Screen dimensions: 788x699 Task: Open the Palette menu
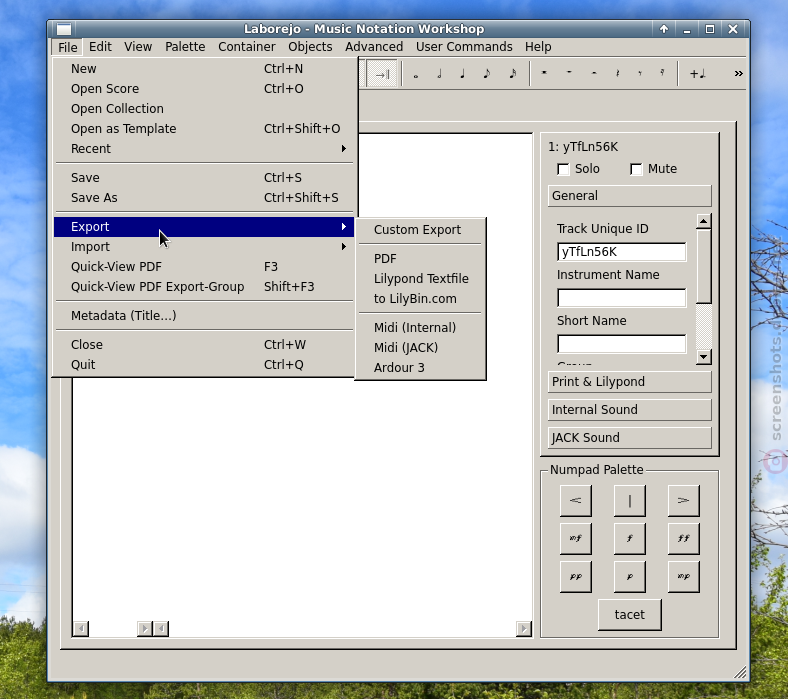185,47
